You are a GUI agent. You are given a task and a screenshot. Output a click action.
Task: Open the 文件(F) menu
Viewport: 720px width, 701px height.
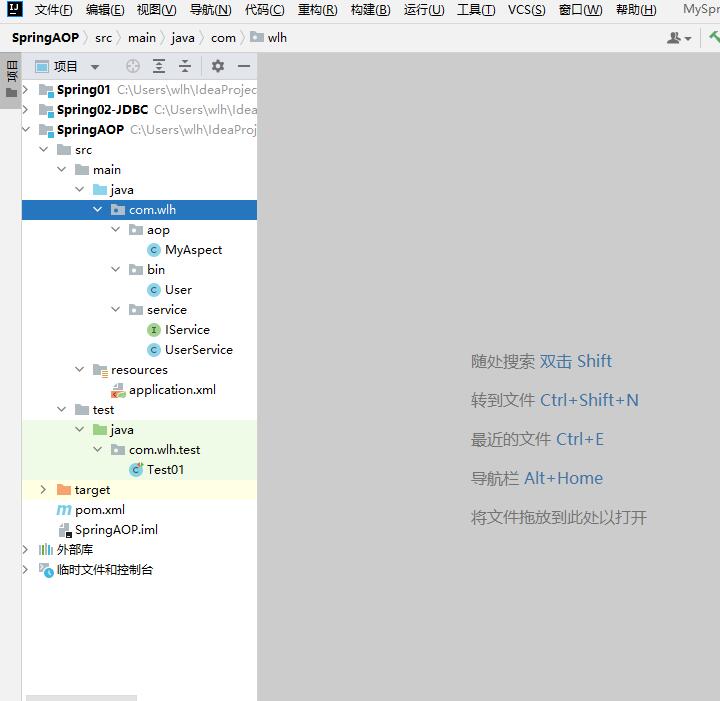point(53,10)
